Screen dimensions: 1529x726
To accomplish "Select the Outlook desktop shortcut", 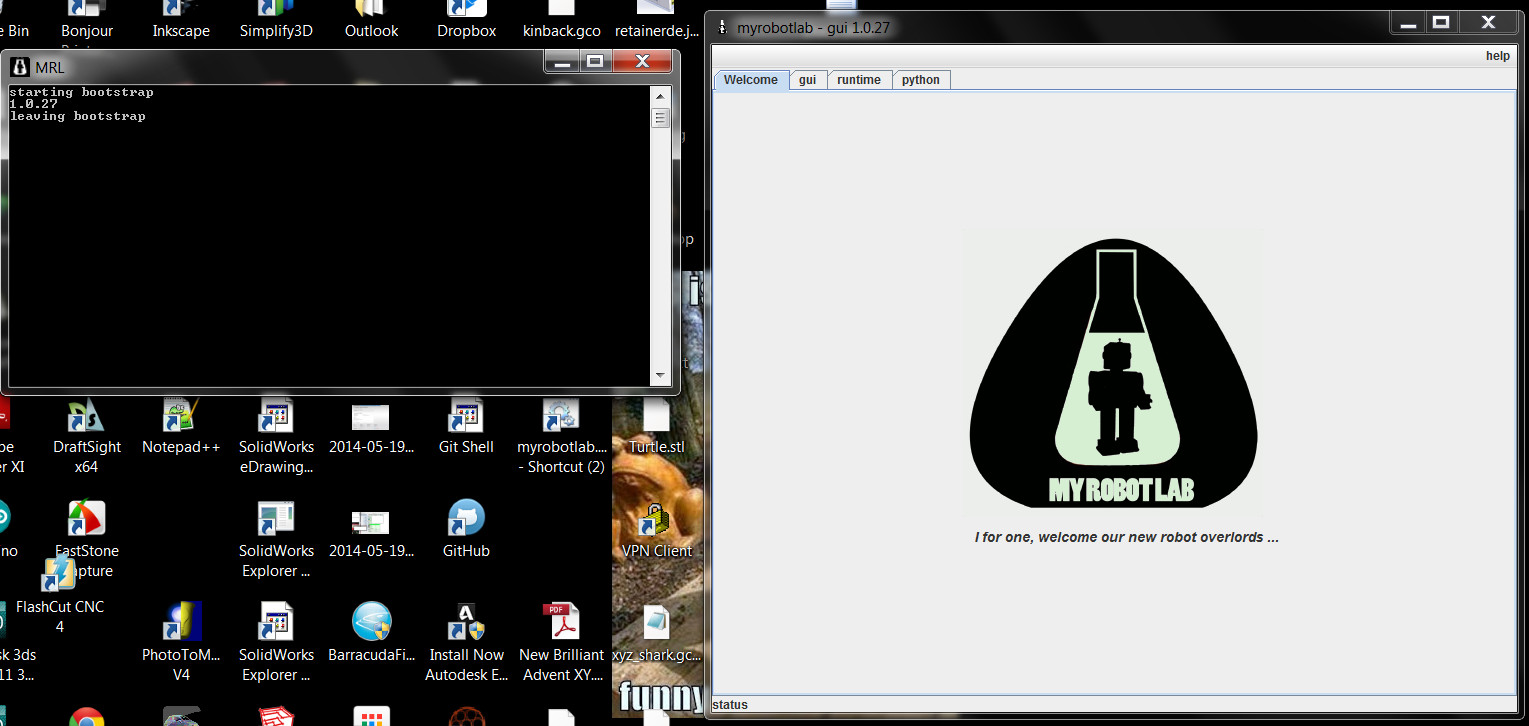I will (371, 20).
